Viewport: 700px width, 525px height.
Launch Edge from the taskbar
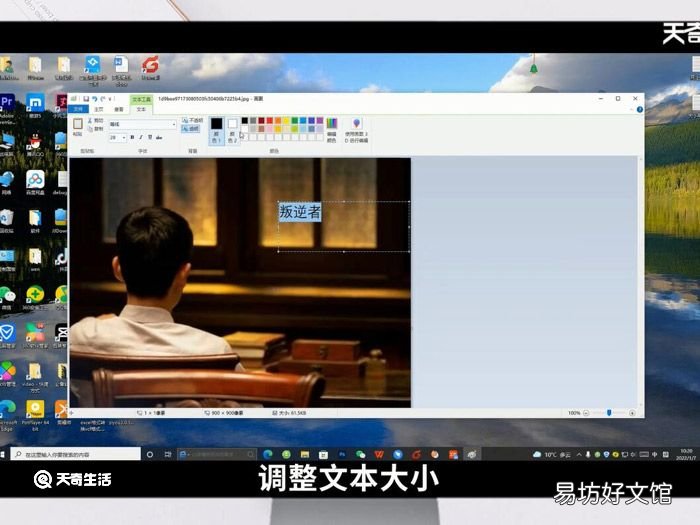pos(268,454)
